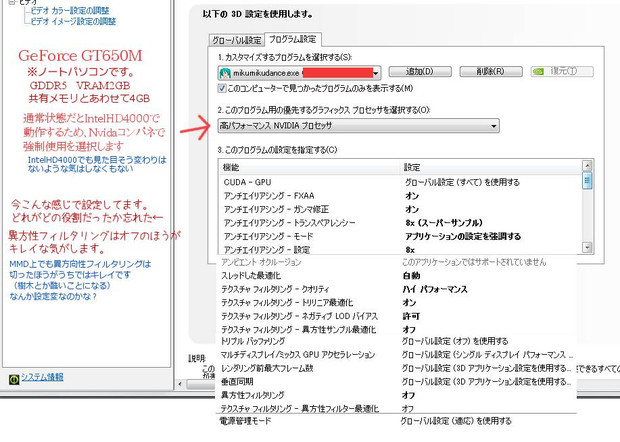The width and height of the screenshot is (620, 442).
Task: Select the スレッドした最適化 row
Action: [x=397, y=276]
